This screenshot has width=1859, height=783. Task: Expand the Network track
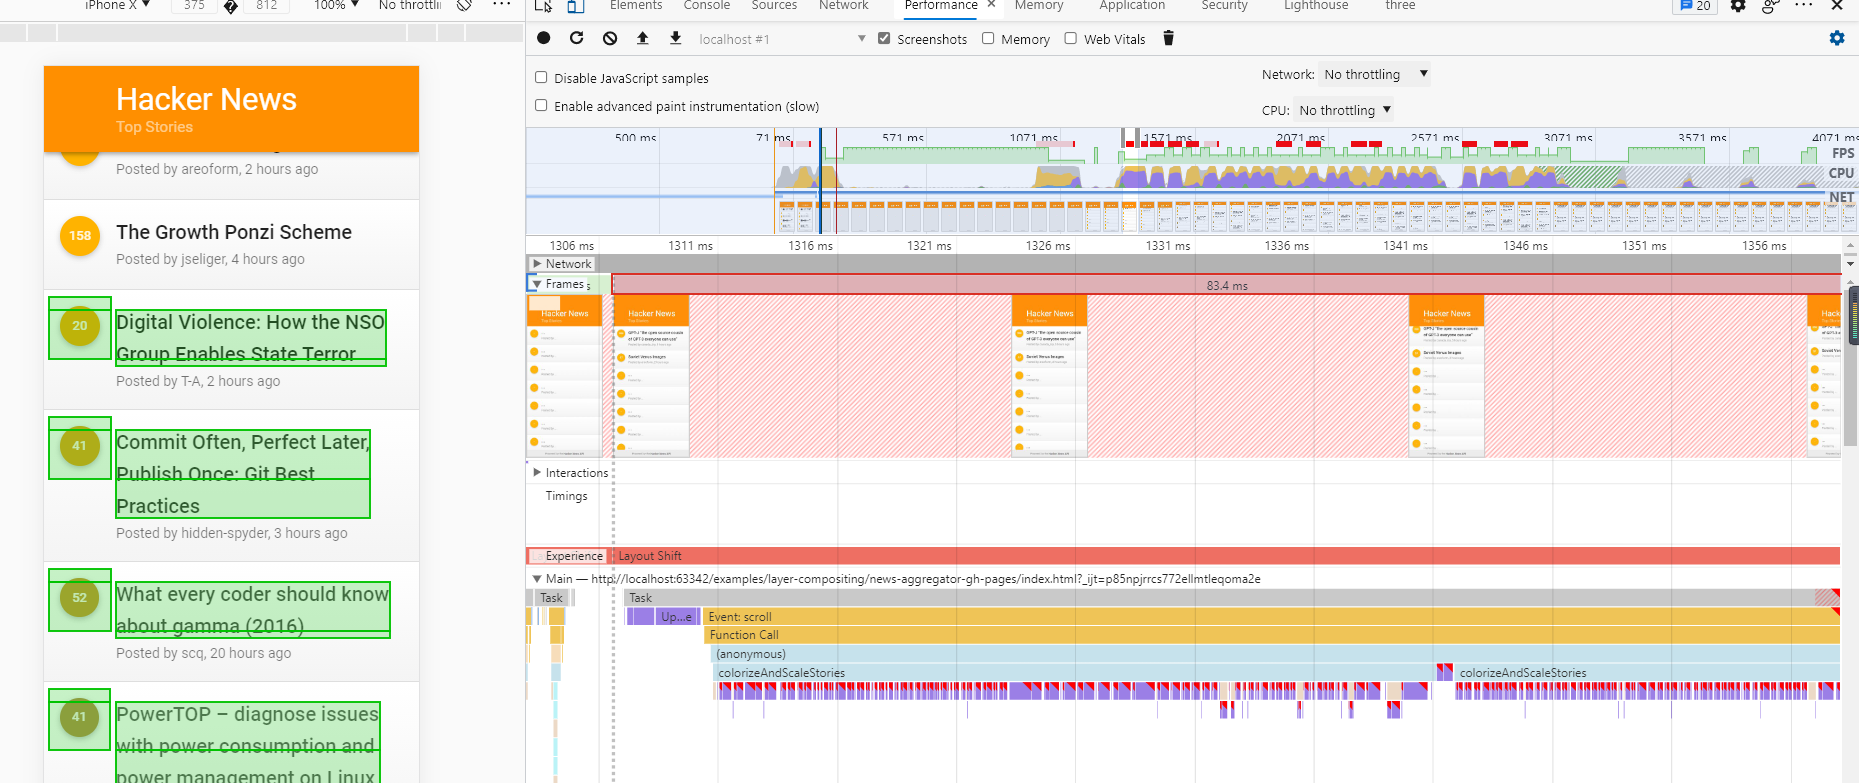click(537, 264)
